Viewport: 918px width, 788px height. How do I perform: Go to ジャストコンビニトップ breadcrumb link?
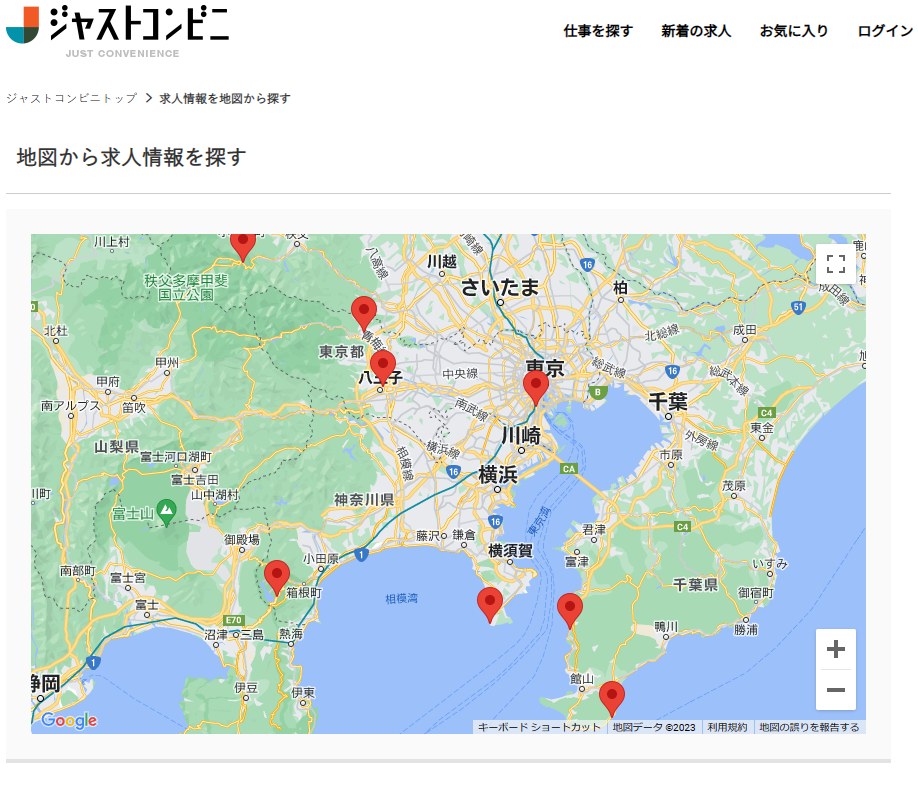tap(72, 98)
